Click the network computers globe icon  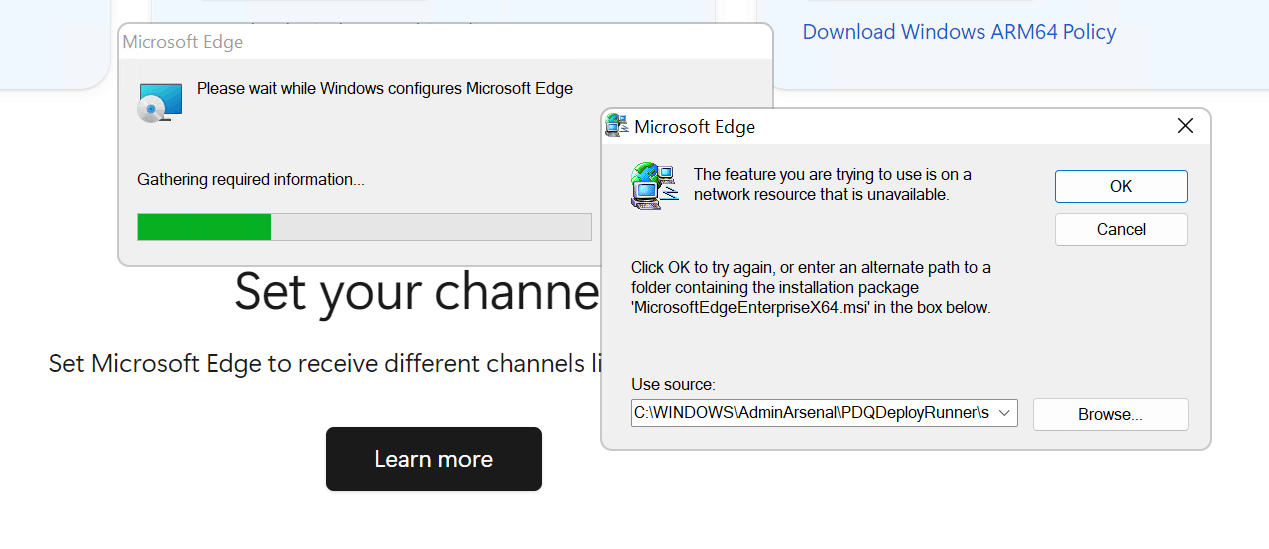point(655,185)
